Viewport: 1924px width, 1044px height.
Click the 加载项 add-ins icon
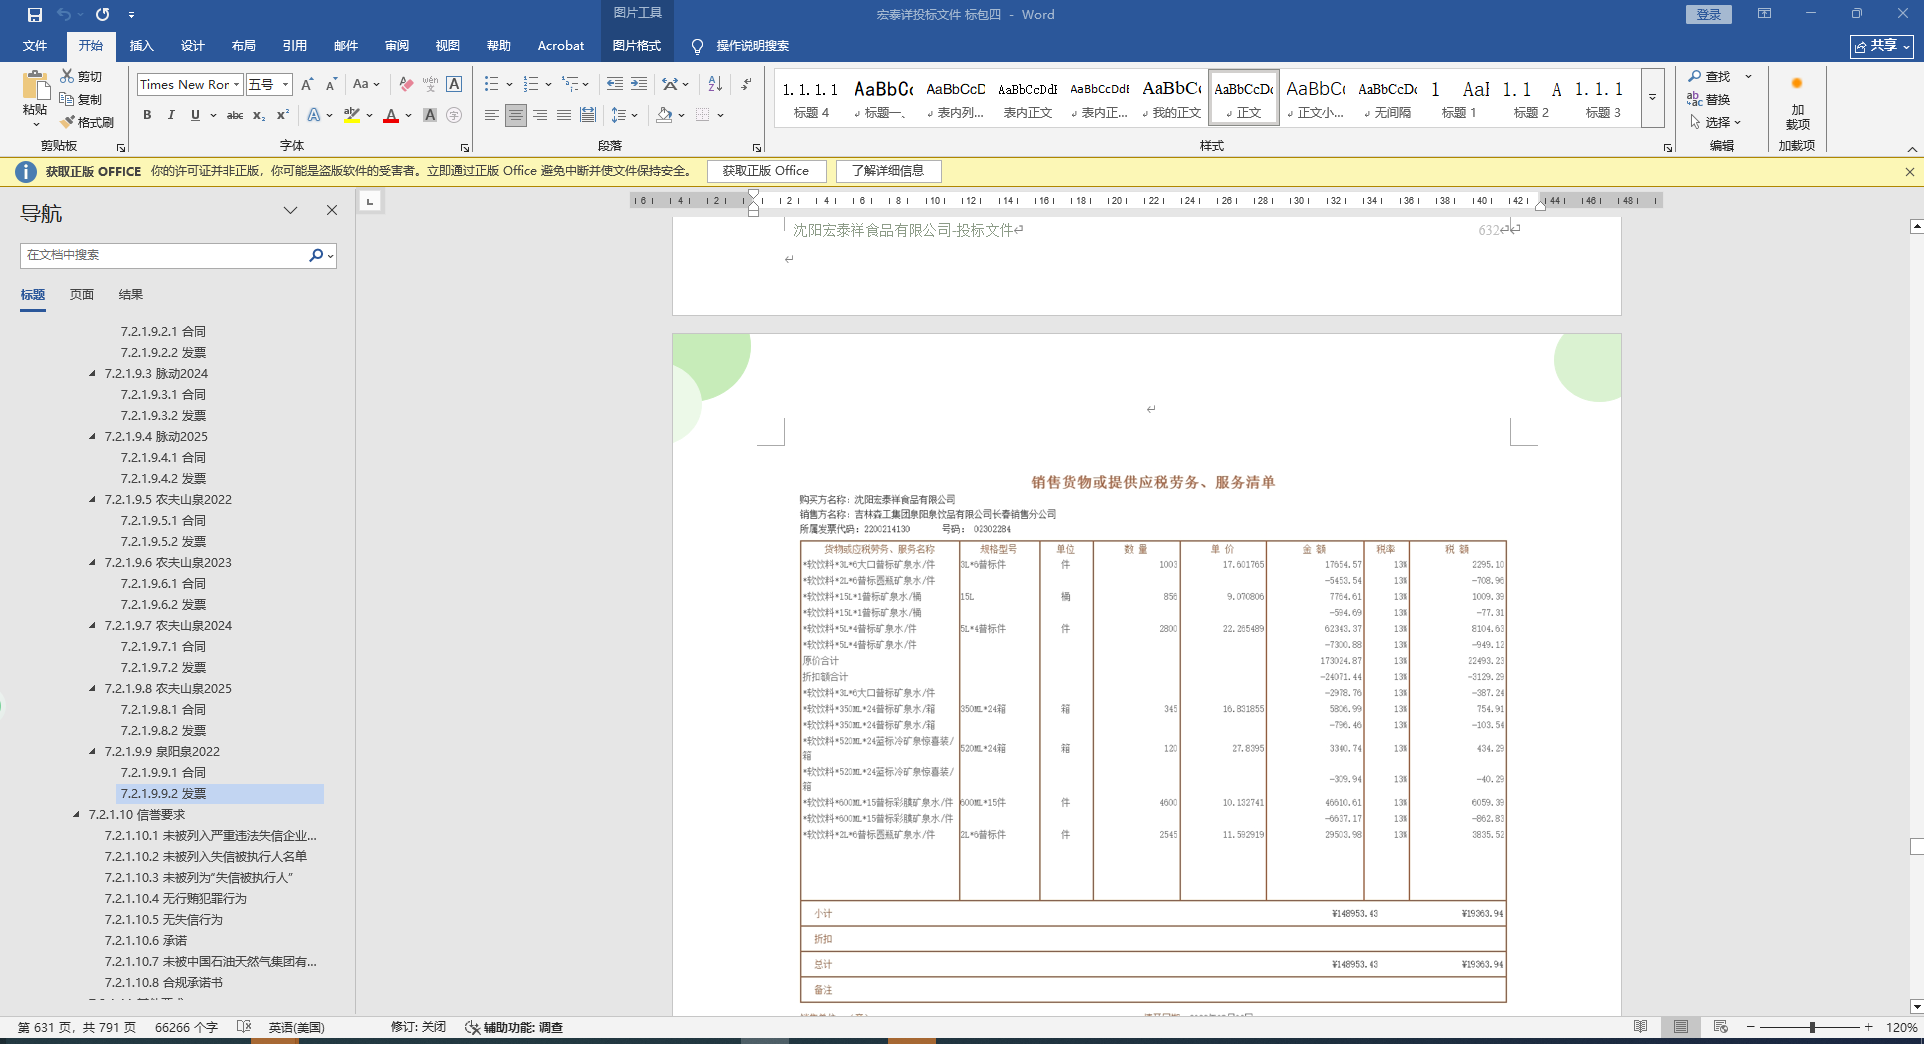coord(1797,101)
